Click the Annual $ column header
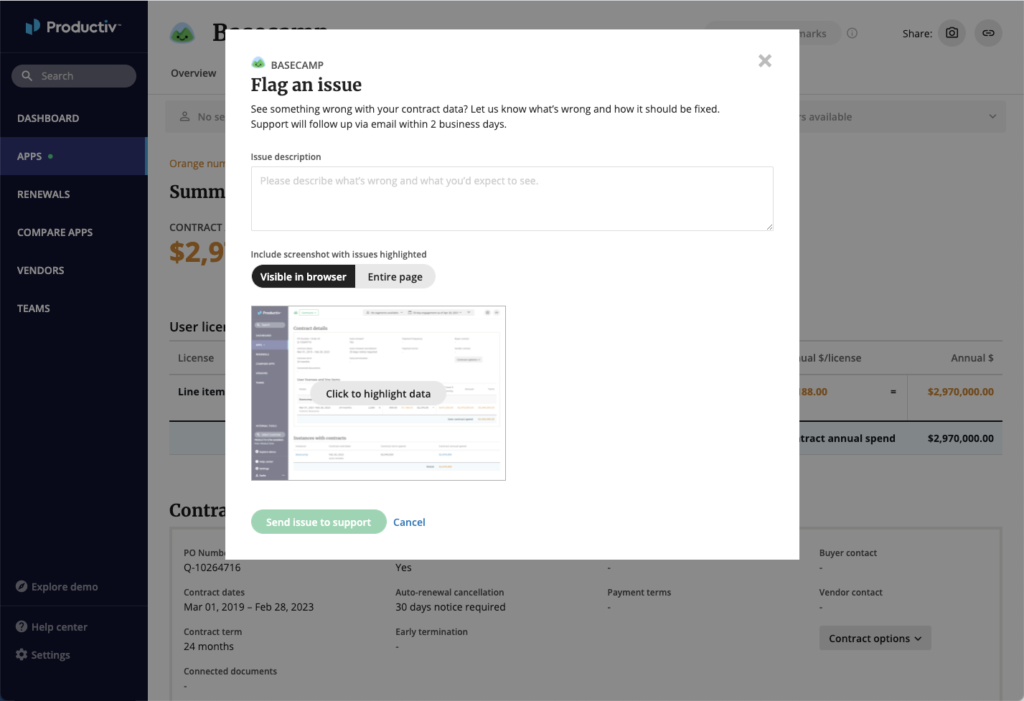This screenshot has width=1024, height=701. tap(972, 358)
